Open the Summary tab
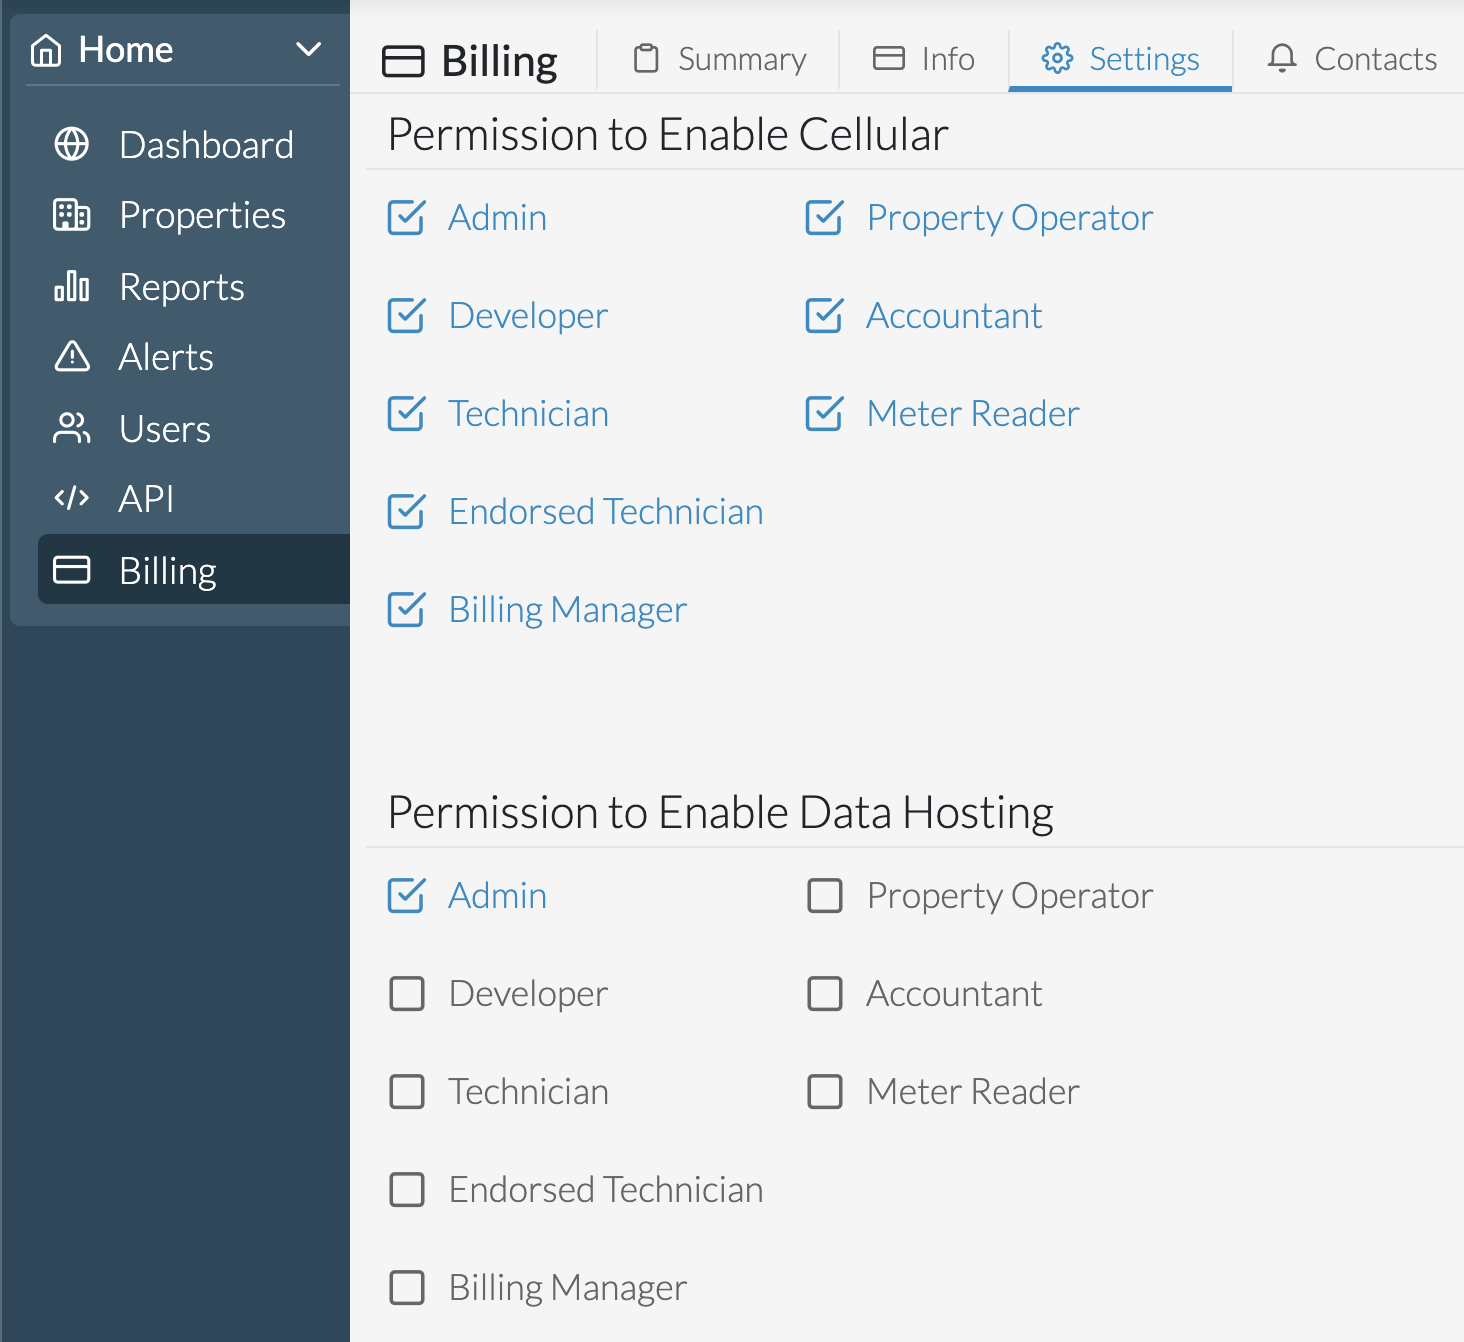 [x=720, y=59]
